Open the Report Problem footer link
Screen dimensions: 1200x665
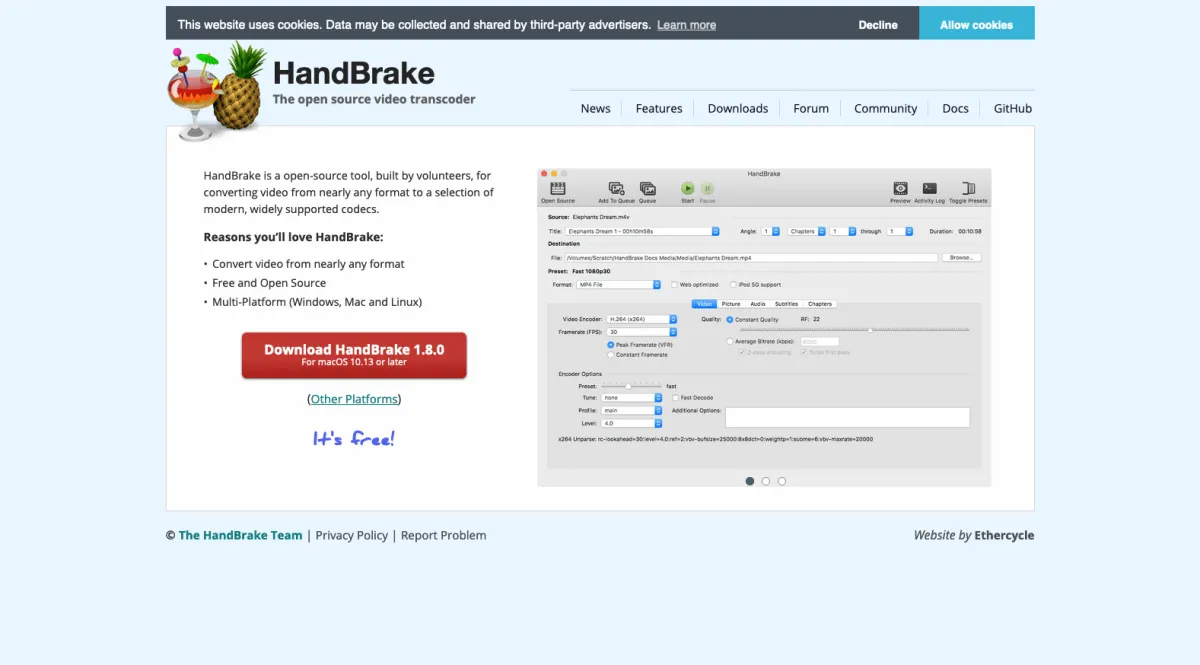click(x=443, y=535)
